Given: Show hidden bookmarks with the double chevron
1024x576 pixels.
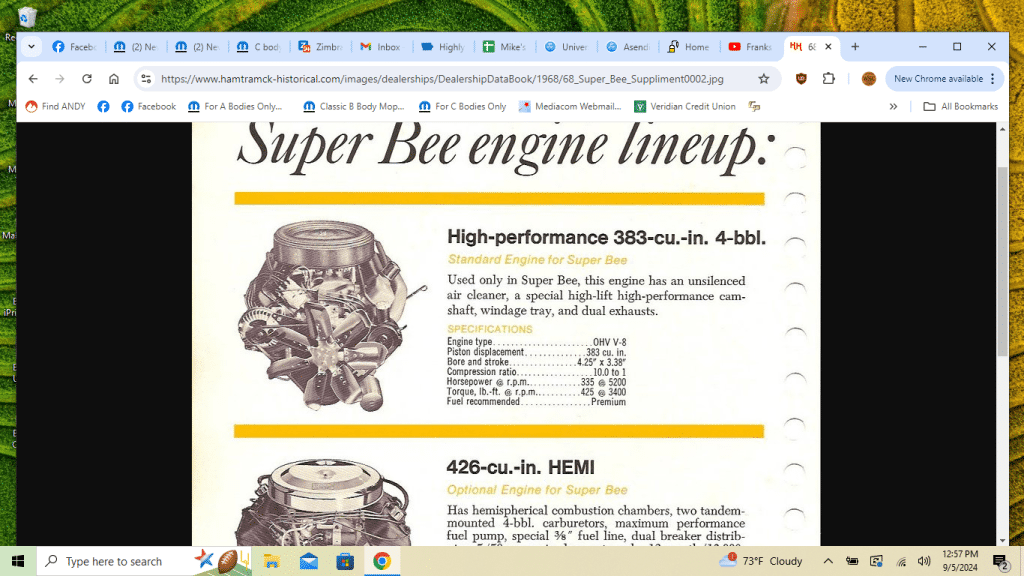Looking at the screenshot, I should [x=893, y=107].
